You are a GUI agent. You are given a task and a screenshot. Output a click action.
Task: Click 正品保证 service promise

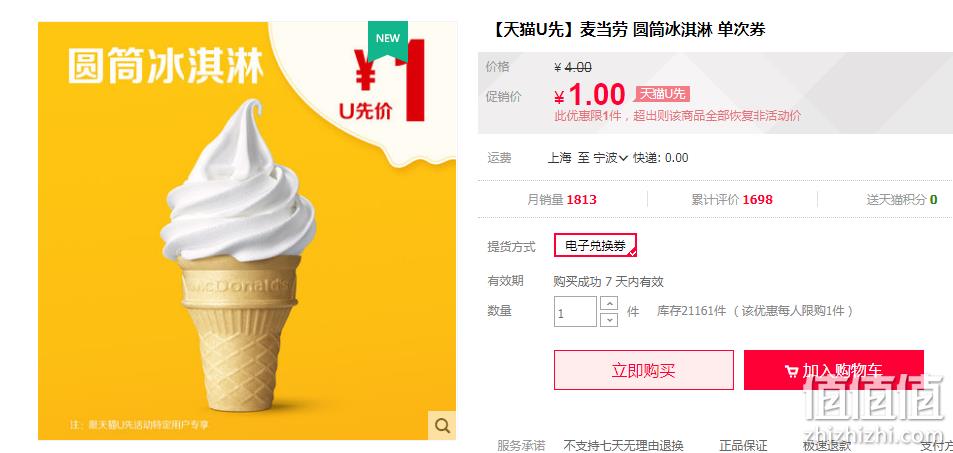pos(743,446)
